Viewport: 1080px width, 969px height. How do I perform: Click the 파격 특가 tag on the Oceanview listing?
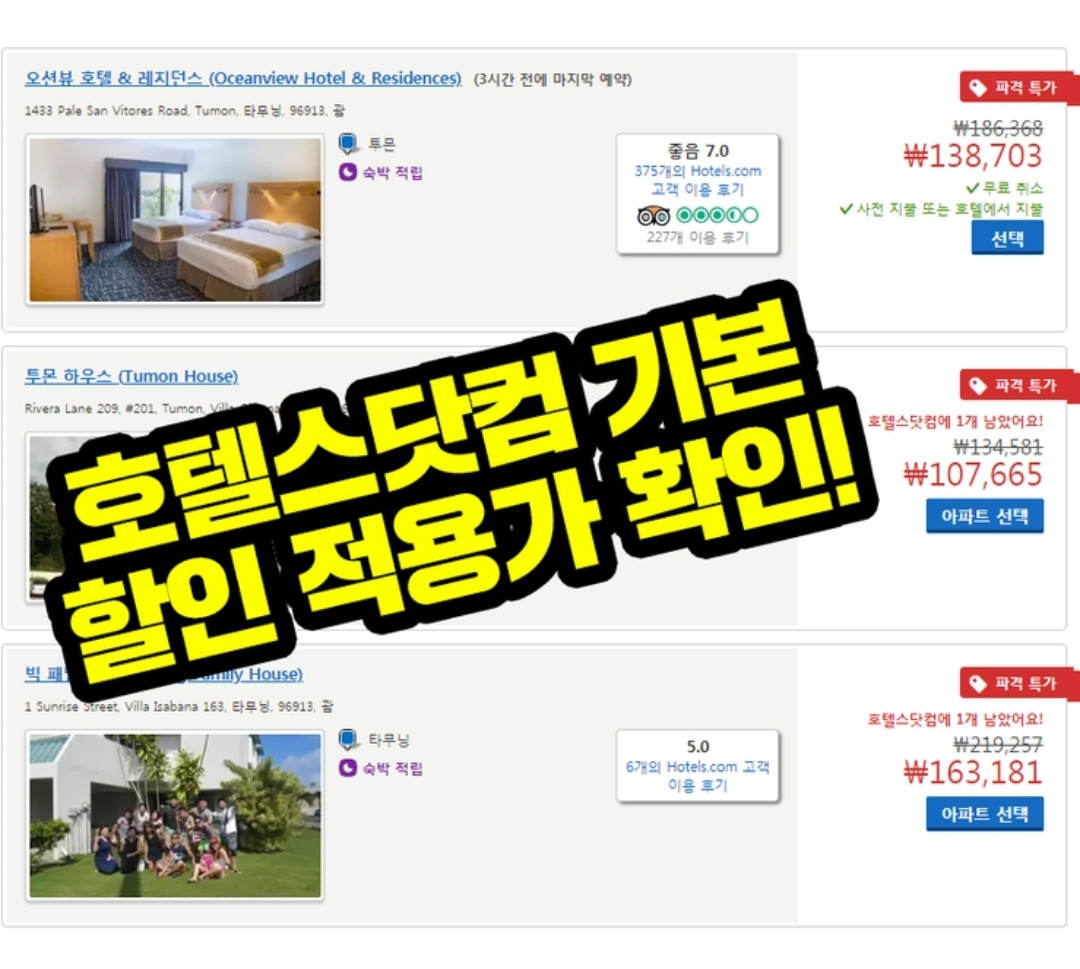point(1017,87)
